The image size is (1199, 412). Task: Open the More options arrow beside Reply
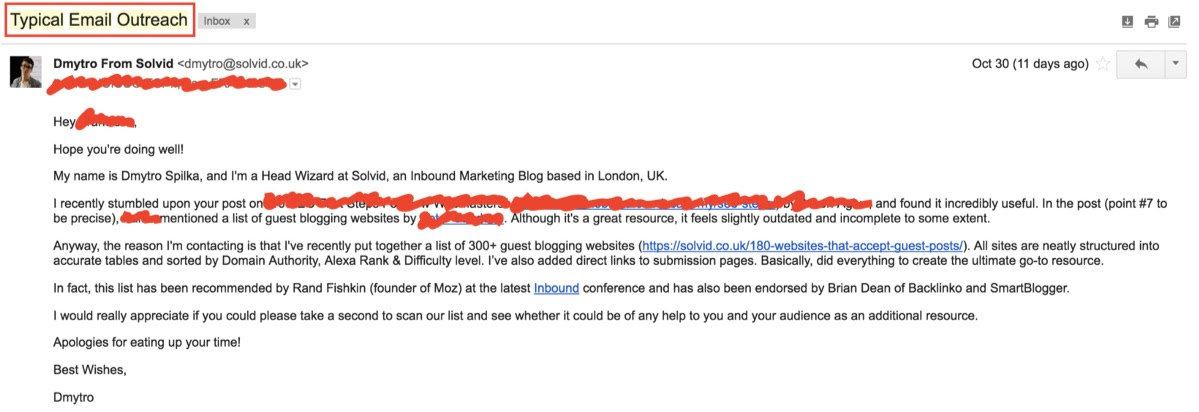point(1175,64)
